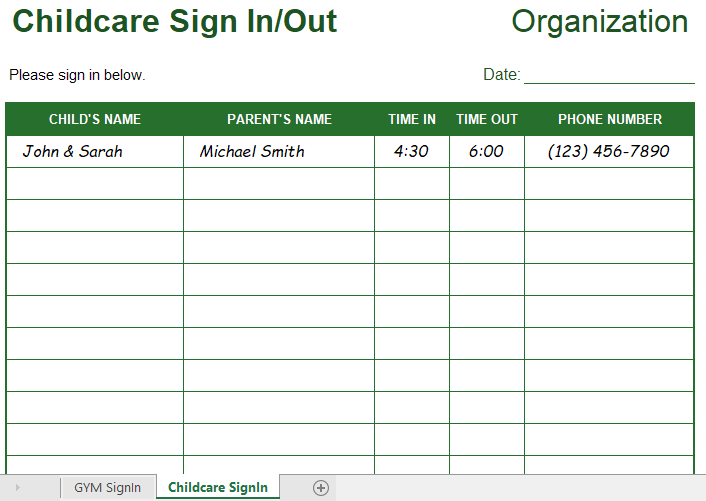Select the Childcare Sign In/Out title
The height and width of the screenshot is (501, 706).
[x=175, y=21]
